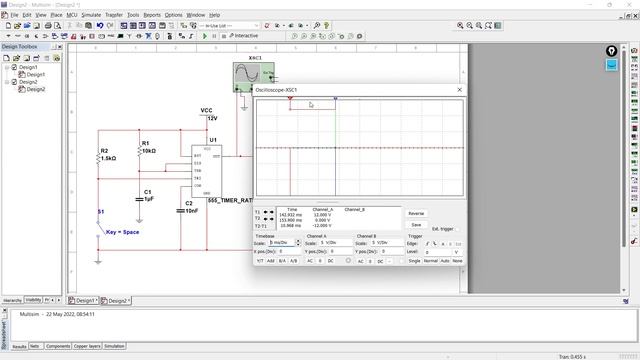This screenshot has height=360, width=640.
Task: Click the Zoom out magnifier icon
Action: [x=470, y=25]
